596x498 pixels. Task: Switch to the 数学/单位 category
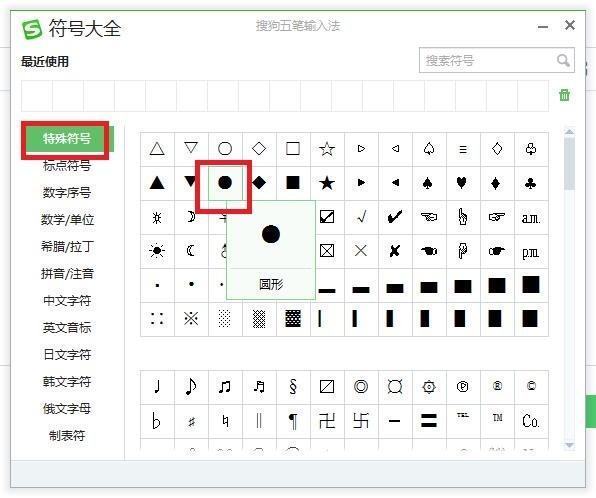(x=67, y=219)
